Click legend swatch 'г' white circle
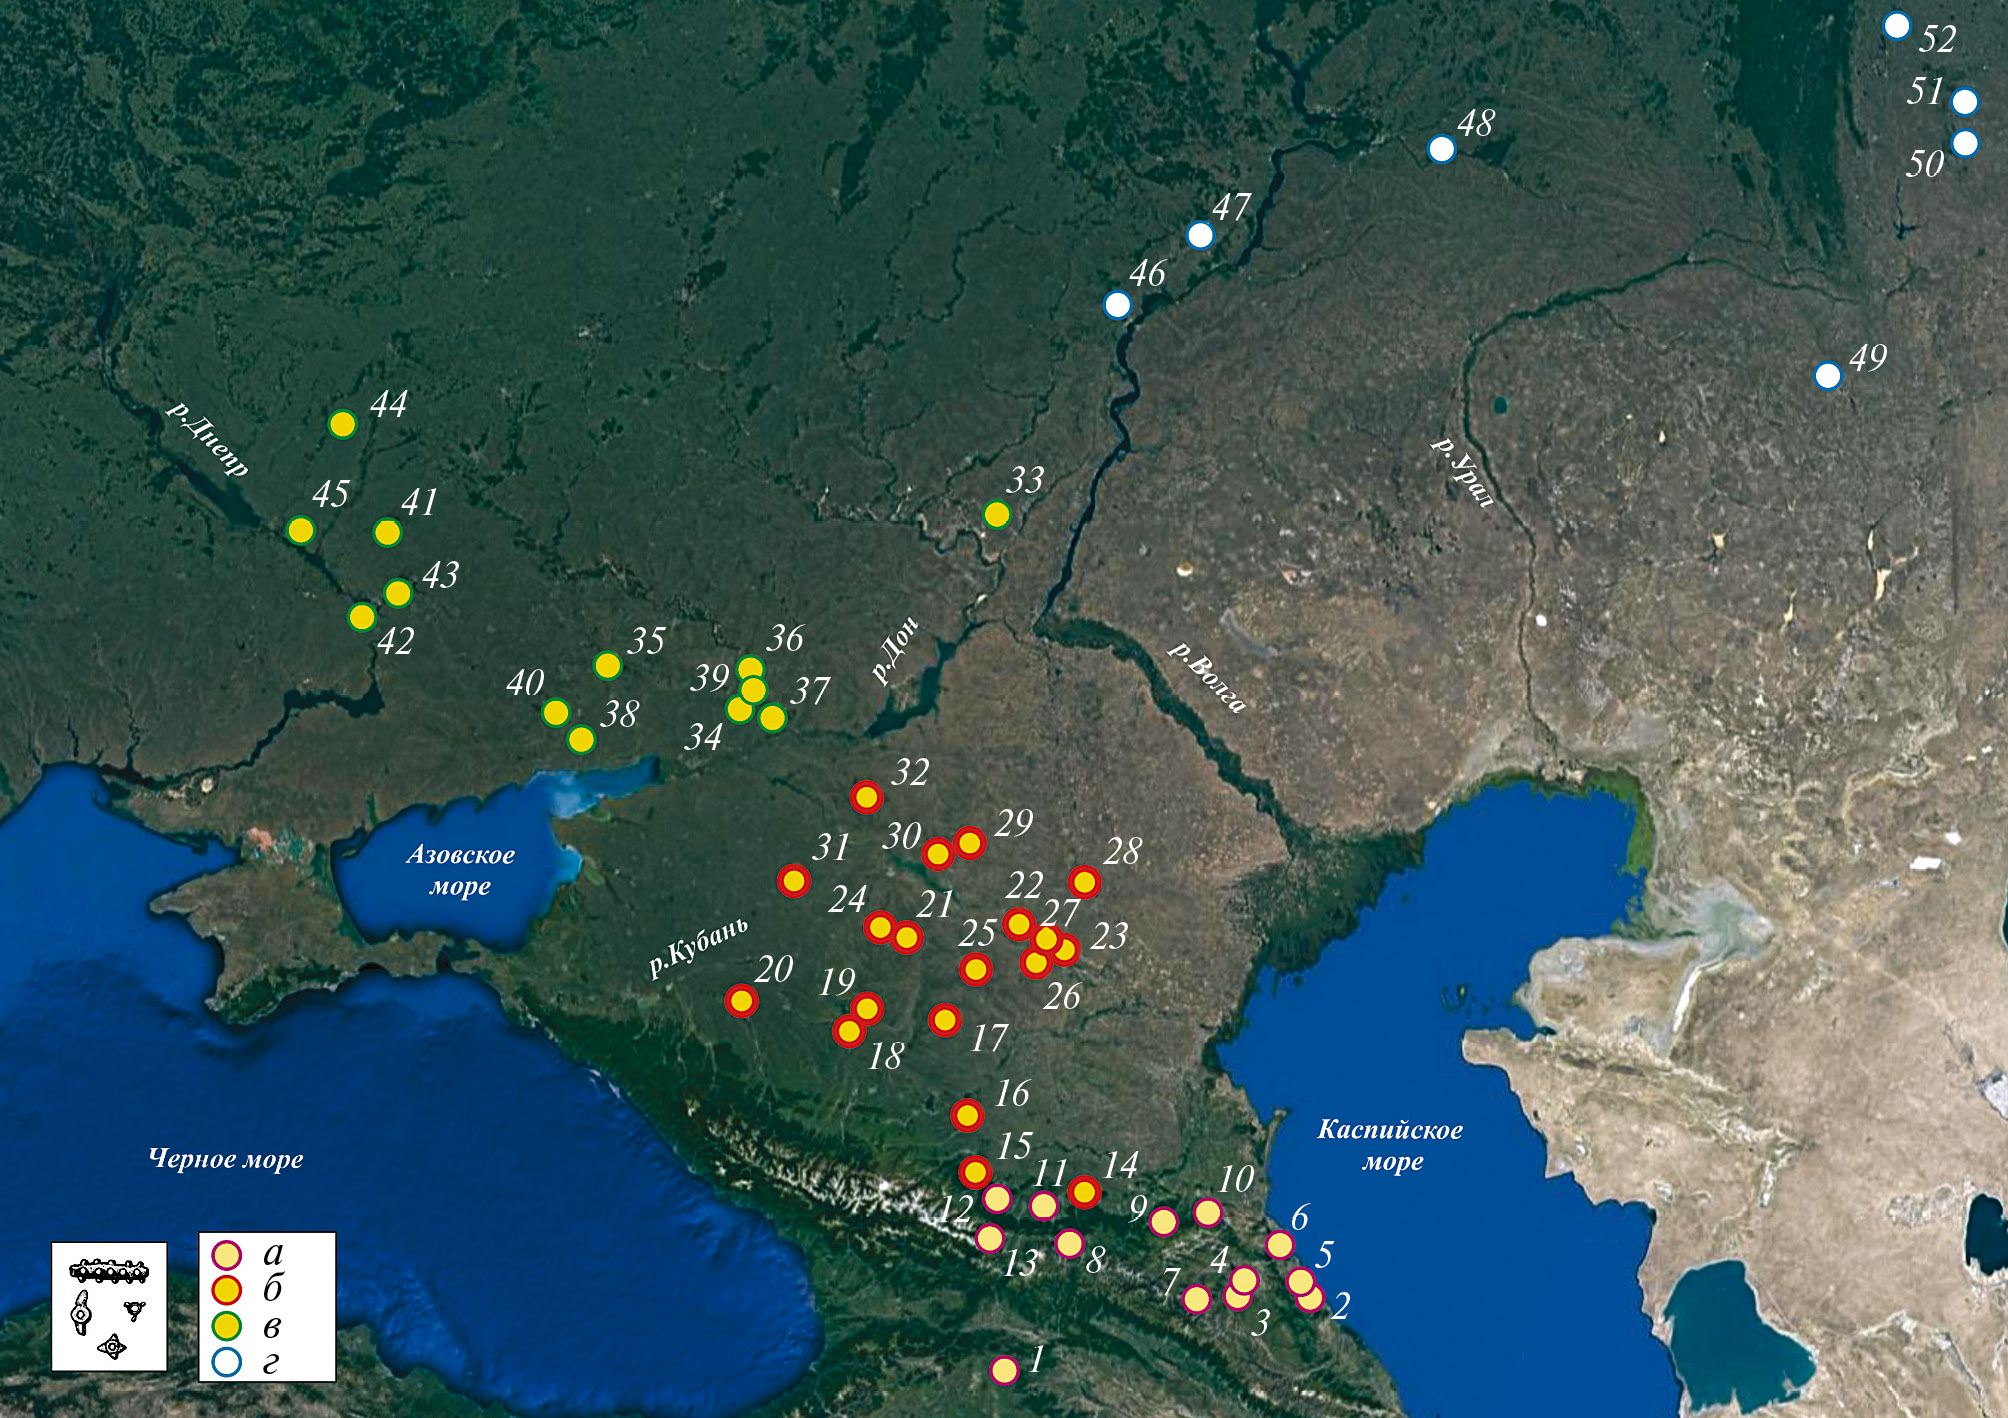The image size is (2008, 1418). click(228, 1362)
